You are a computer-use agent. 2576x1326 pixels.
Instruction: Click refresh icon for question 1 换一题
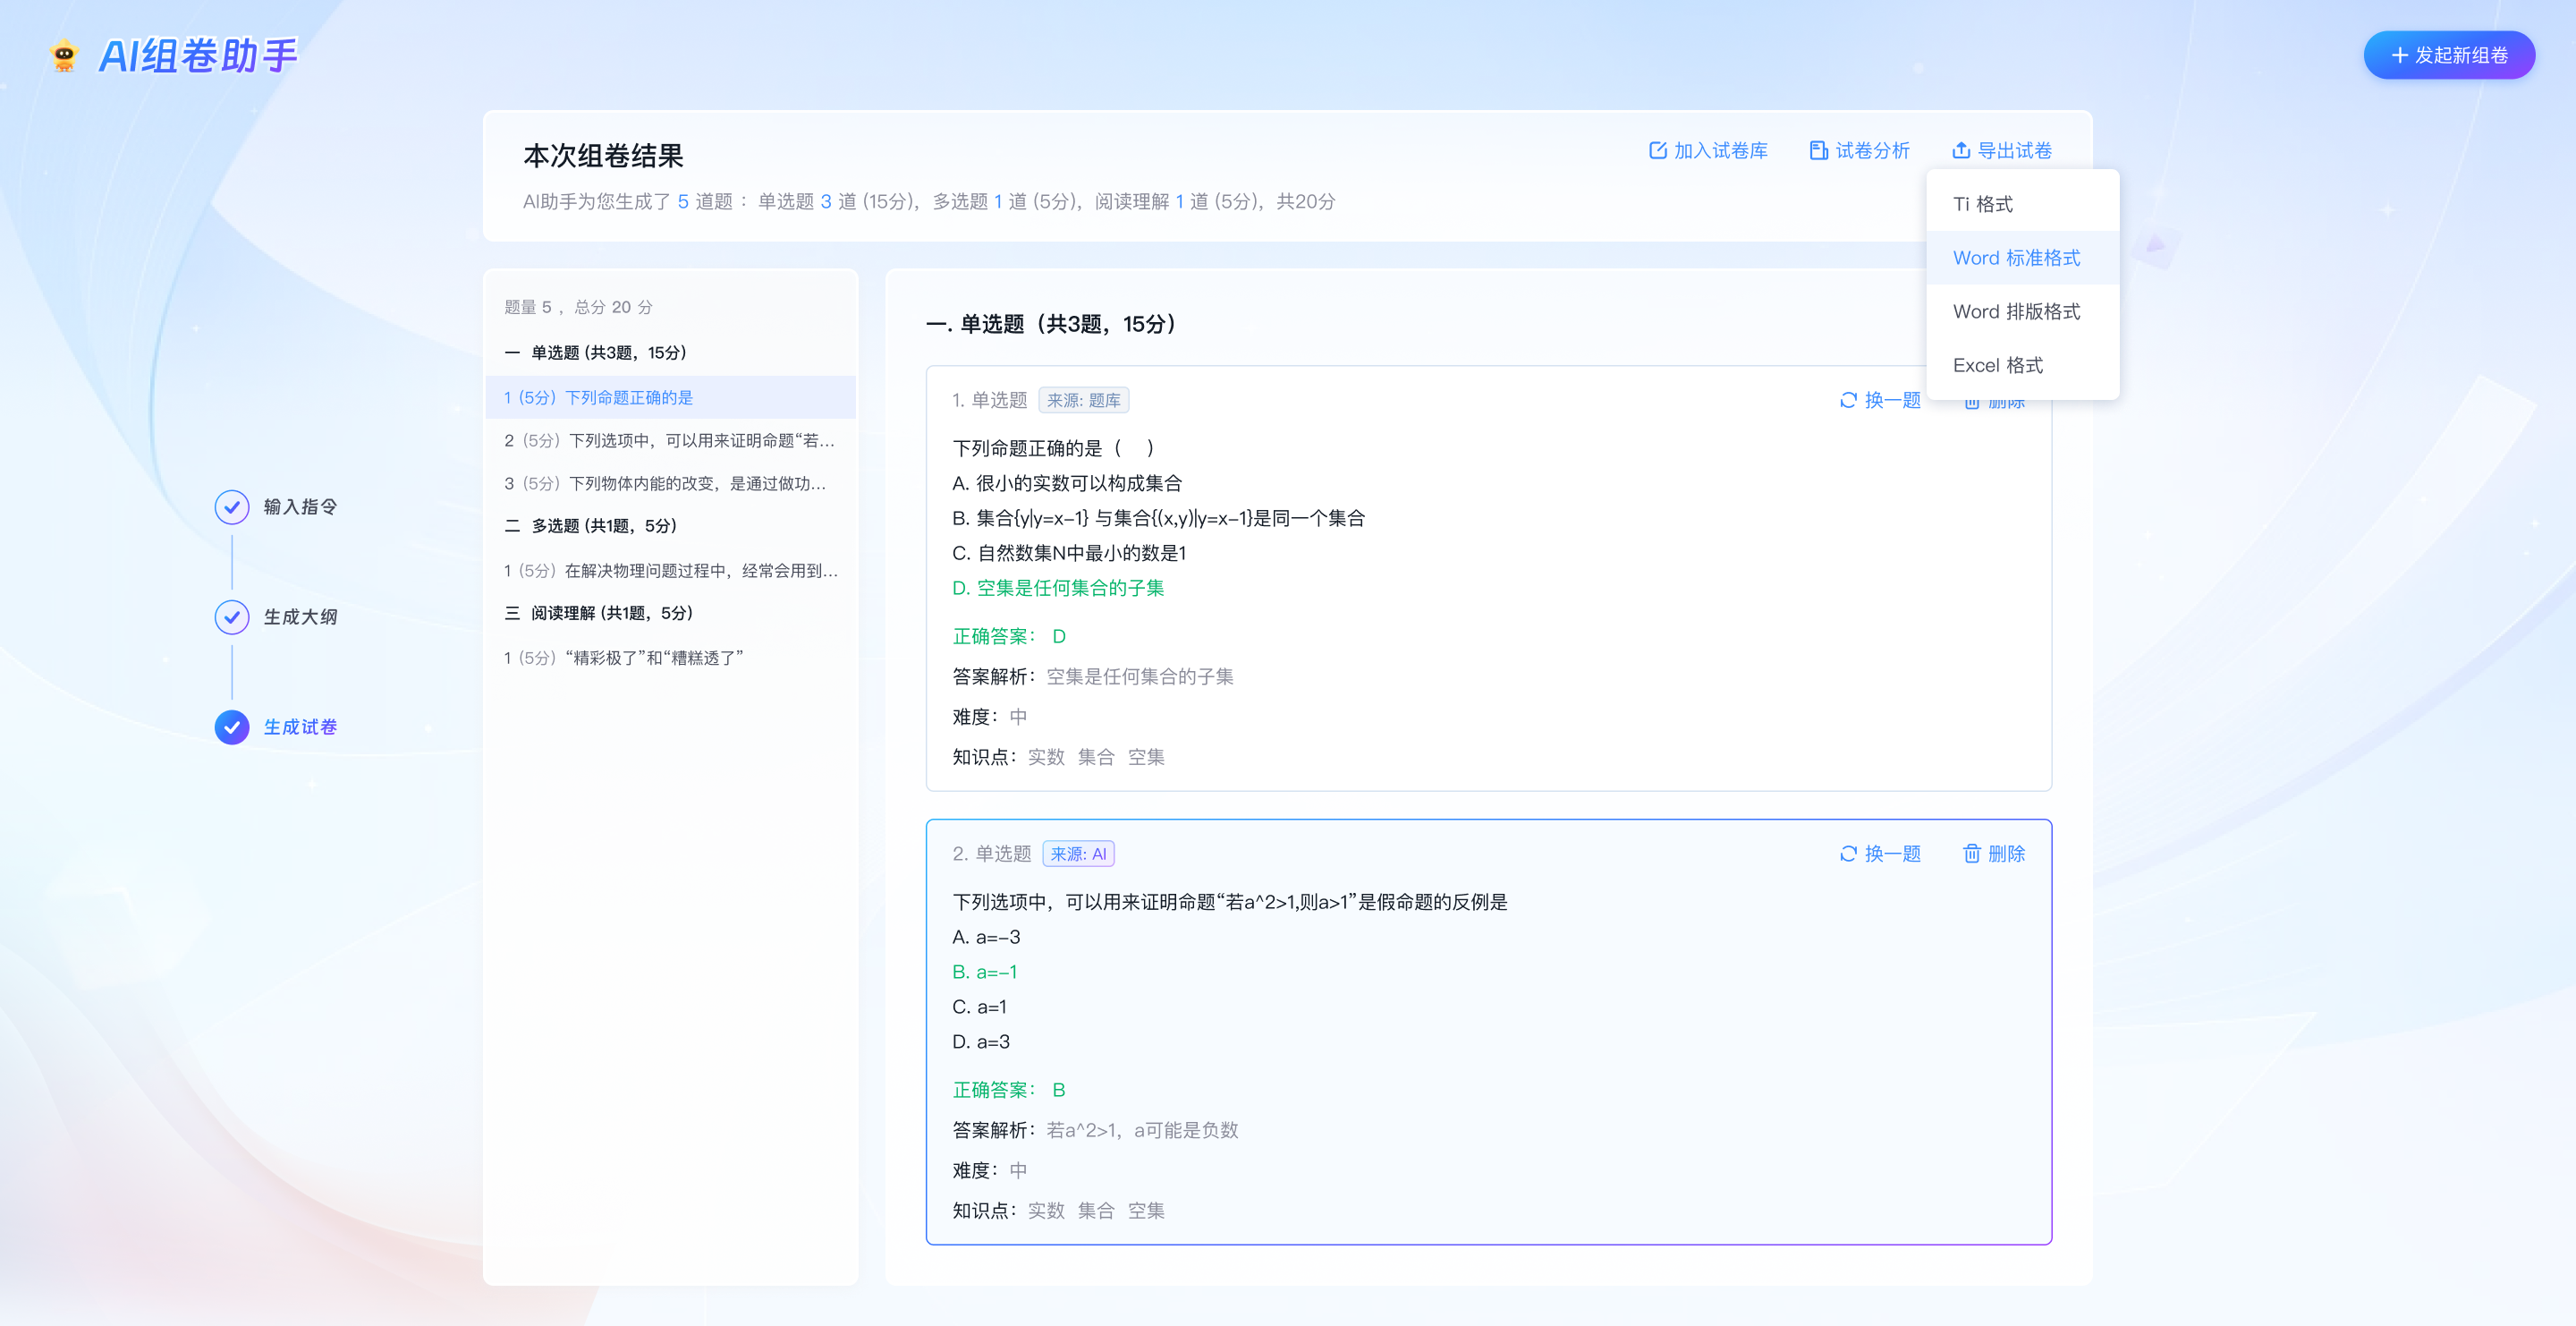pyautogui.click(x=1848, y=400)
